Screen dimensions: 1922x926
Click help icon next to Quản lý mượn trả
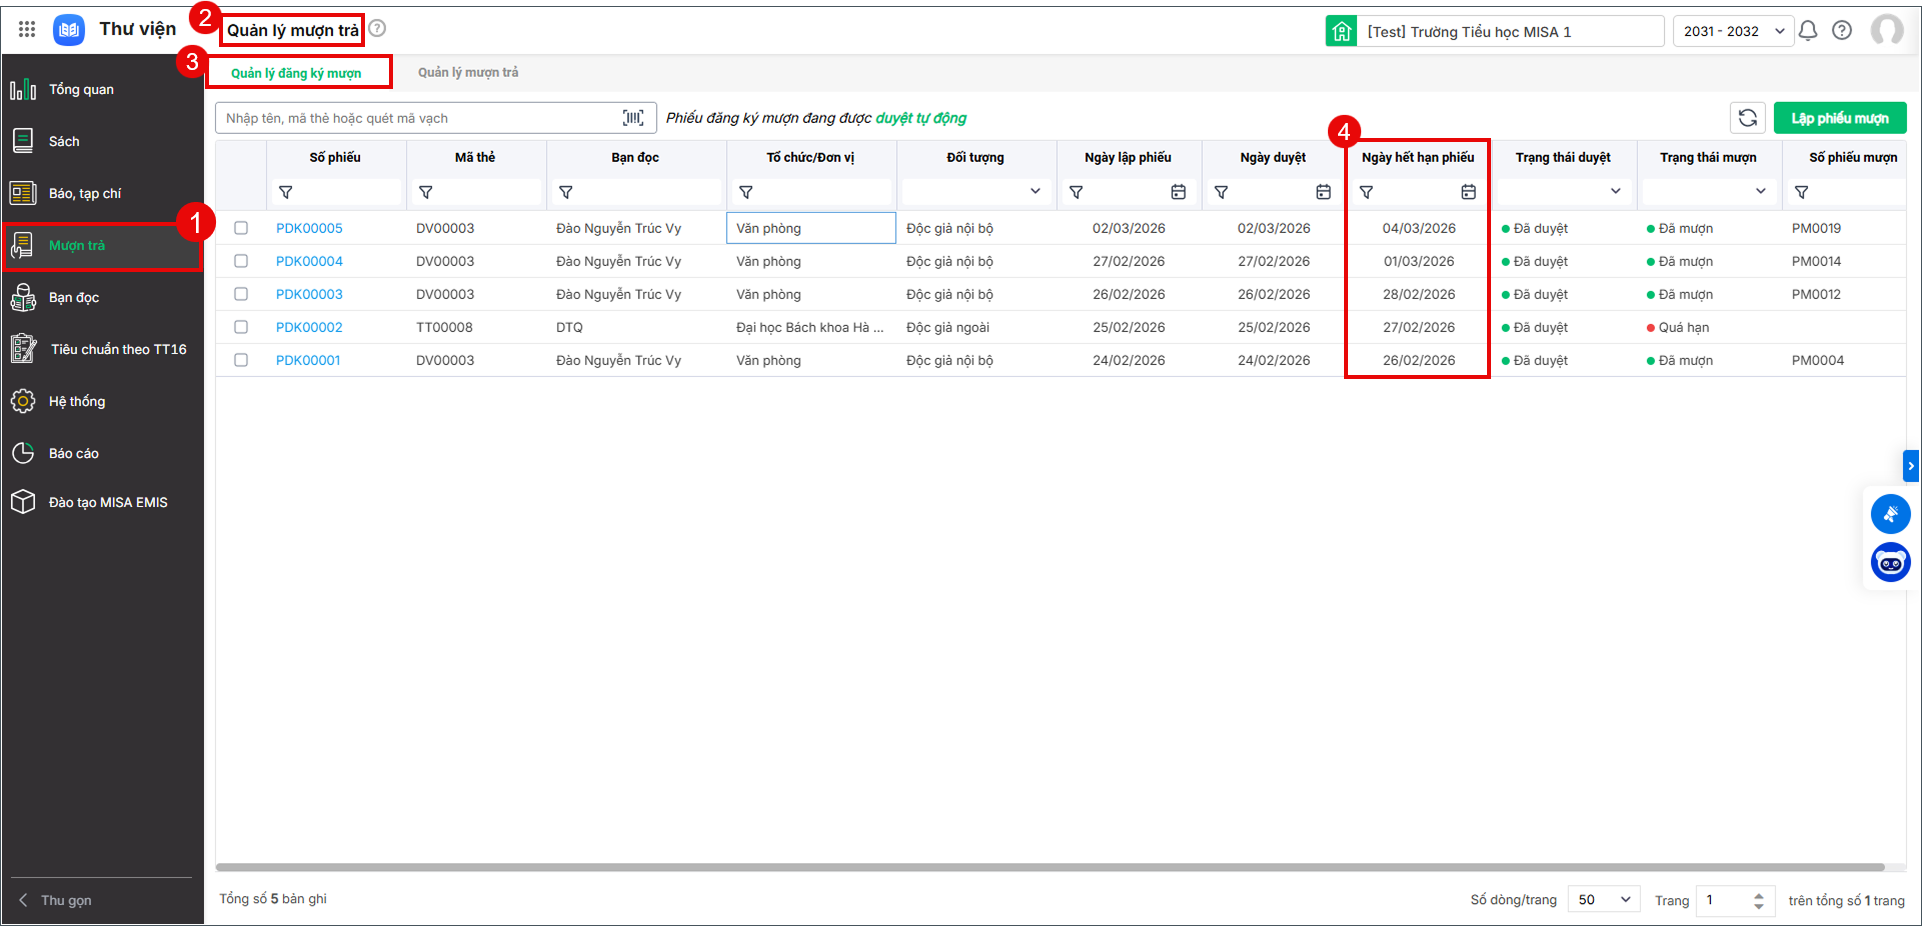[377, 29]
